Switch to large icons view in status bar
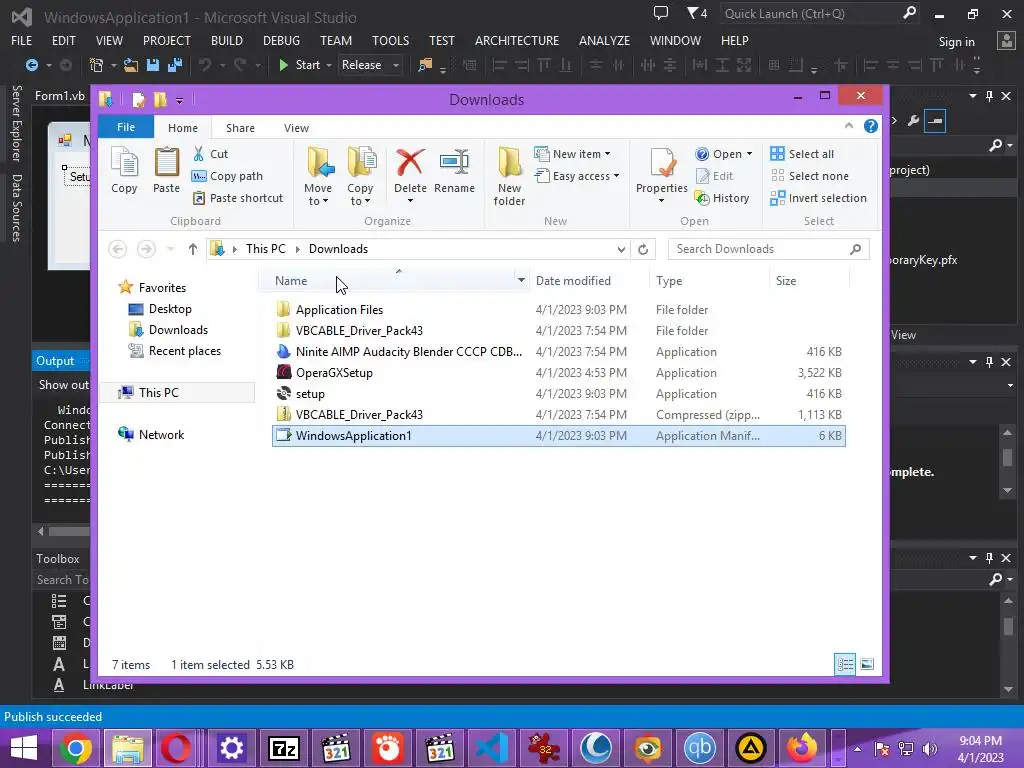This screenshot has width=1024, height=768. [867, 665]
